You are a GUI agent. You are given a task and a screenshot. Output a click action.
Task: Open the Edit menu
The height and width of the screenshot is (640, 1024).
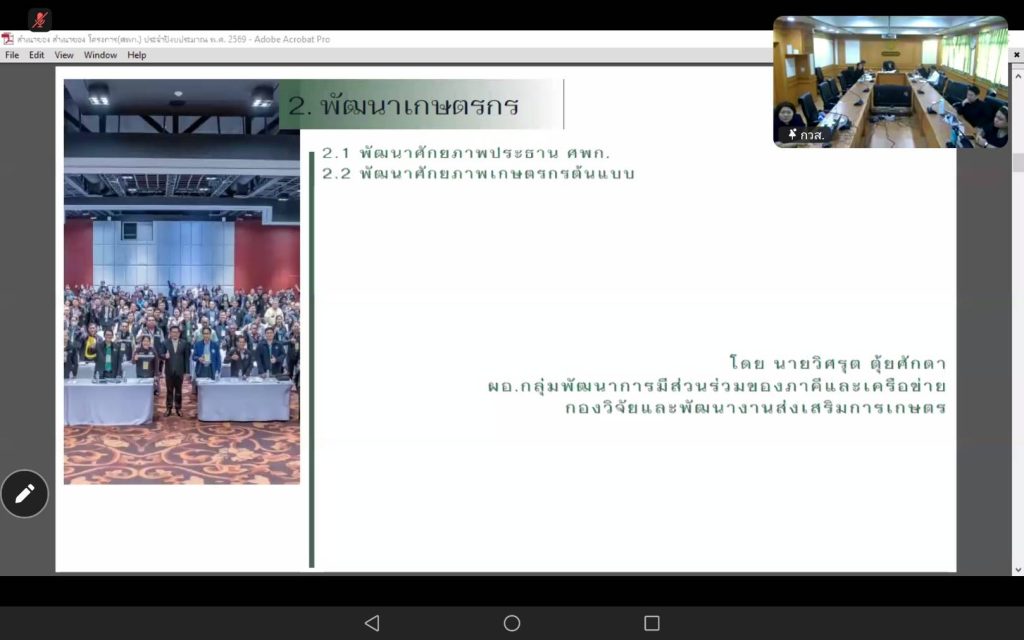coord(36,55)
